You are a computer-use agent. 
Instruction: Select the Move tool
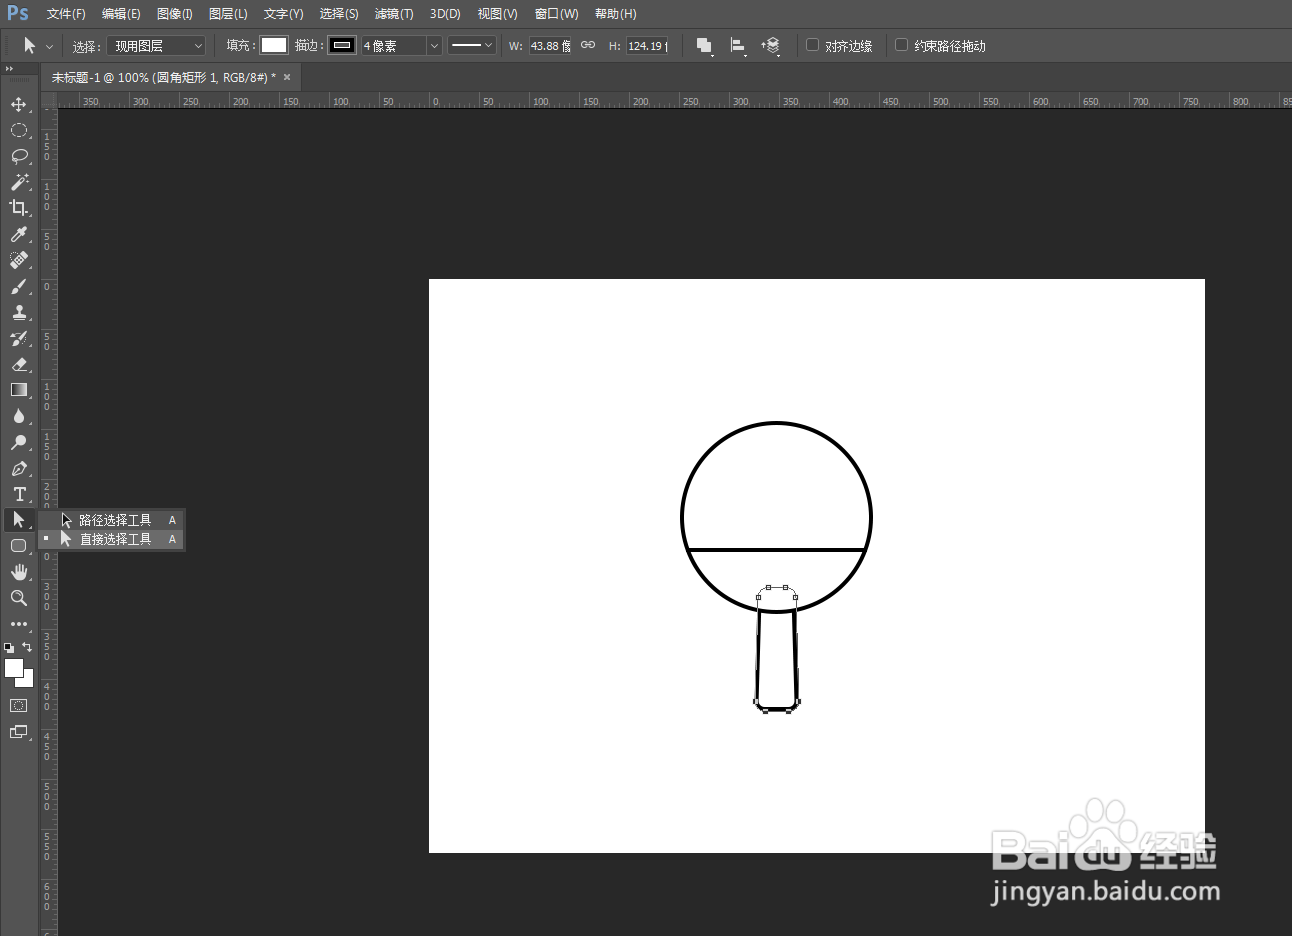[18, 104]
